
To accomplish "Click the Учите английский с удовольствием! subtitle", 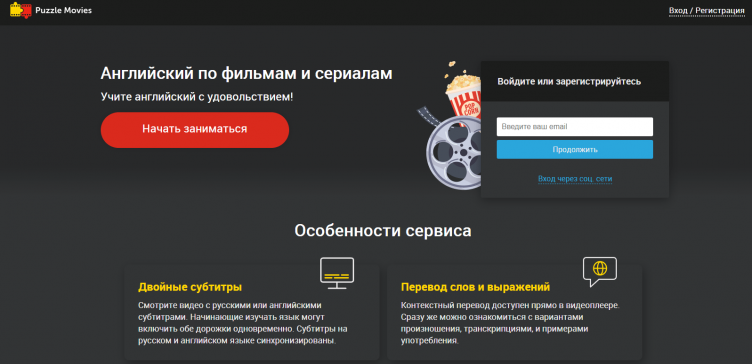I will 197,97.
